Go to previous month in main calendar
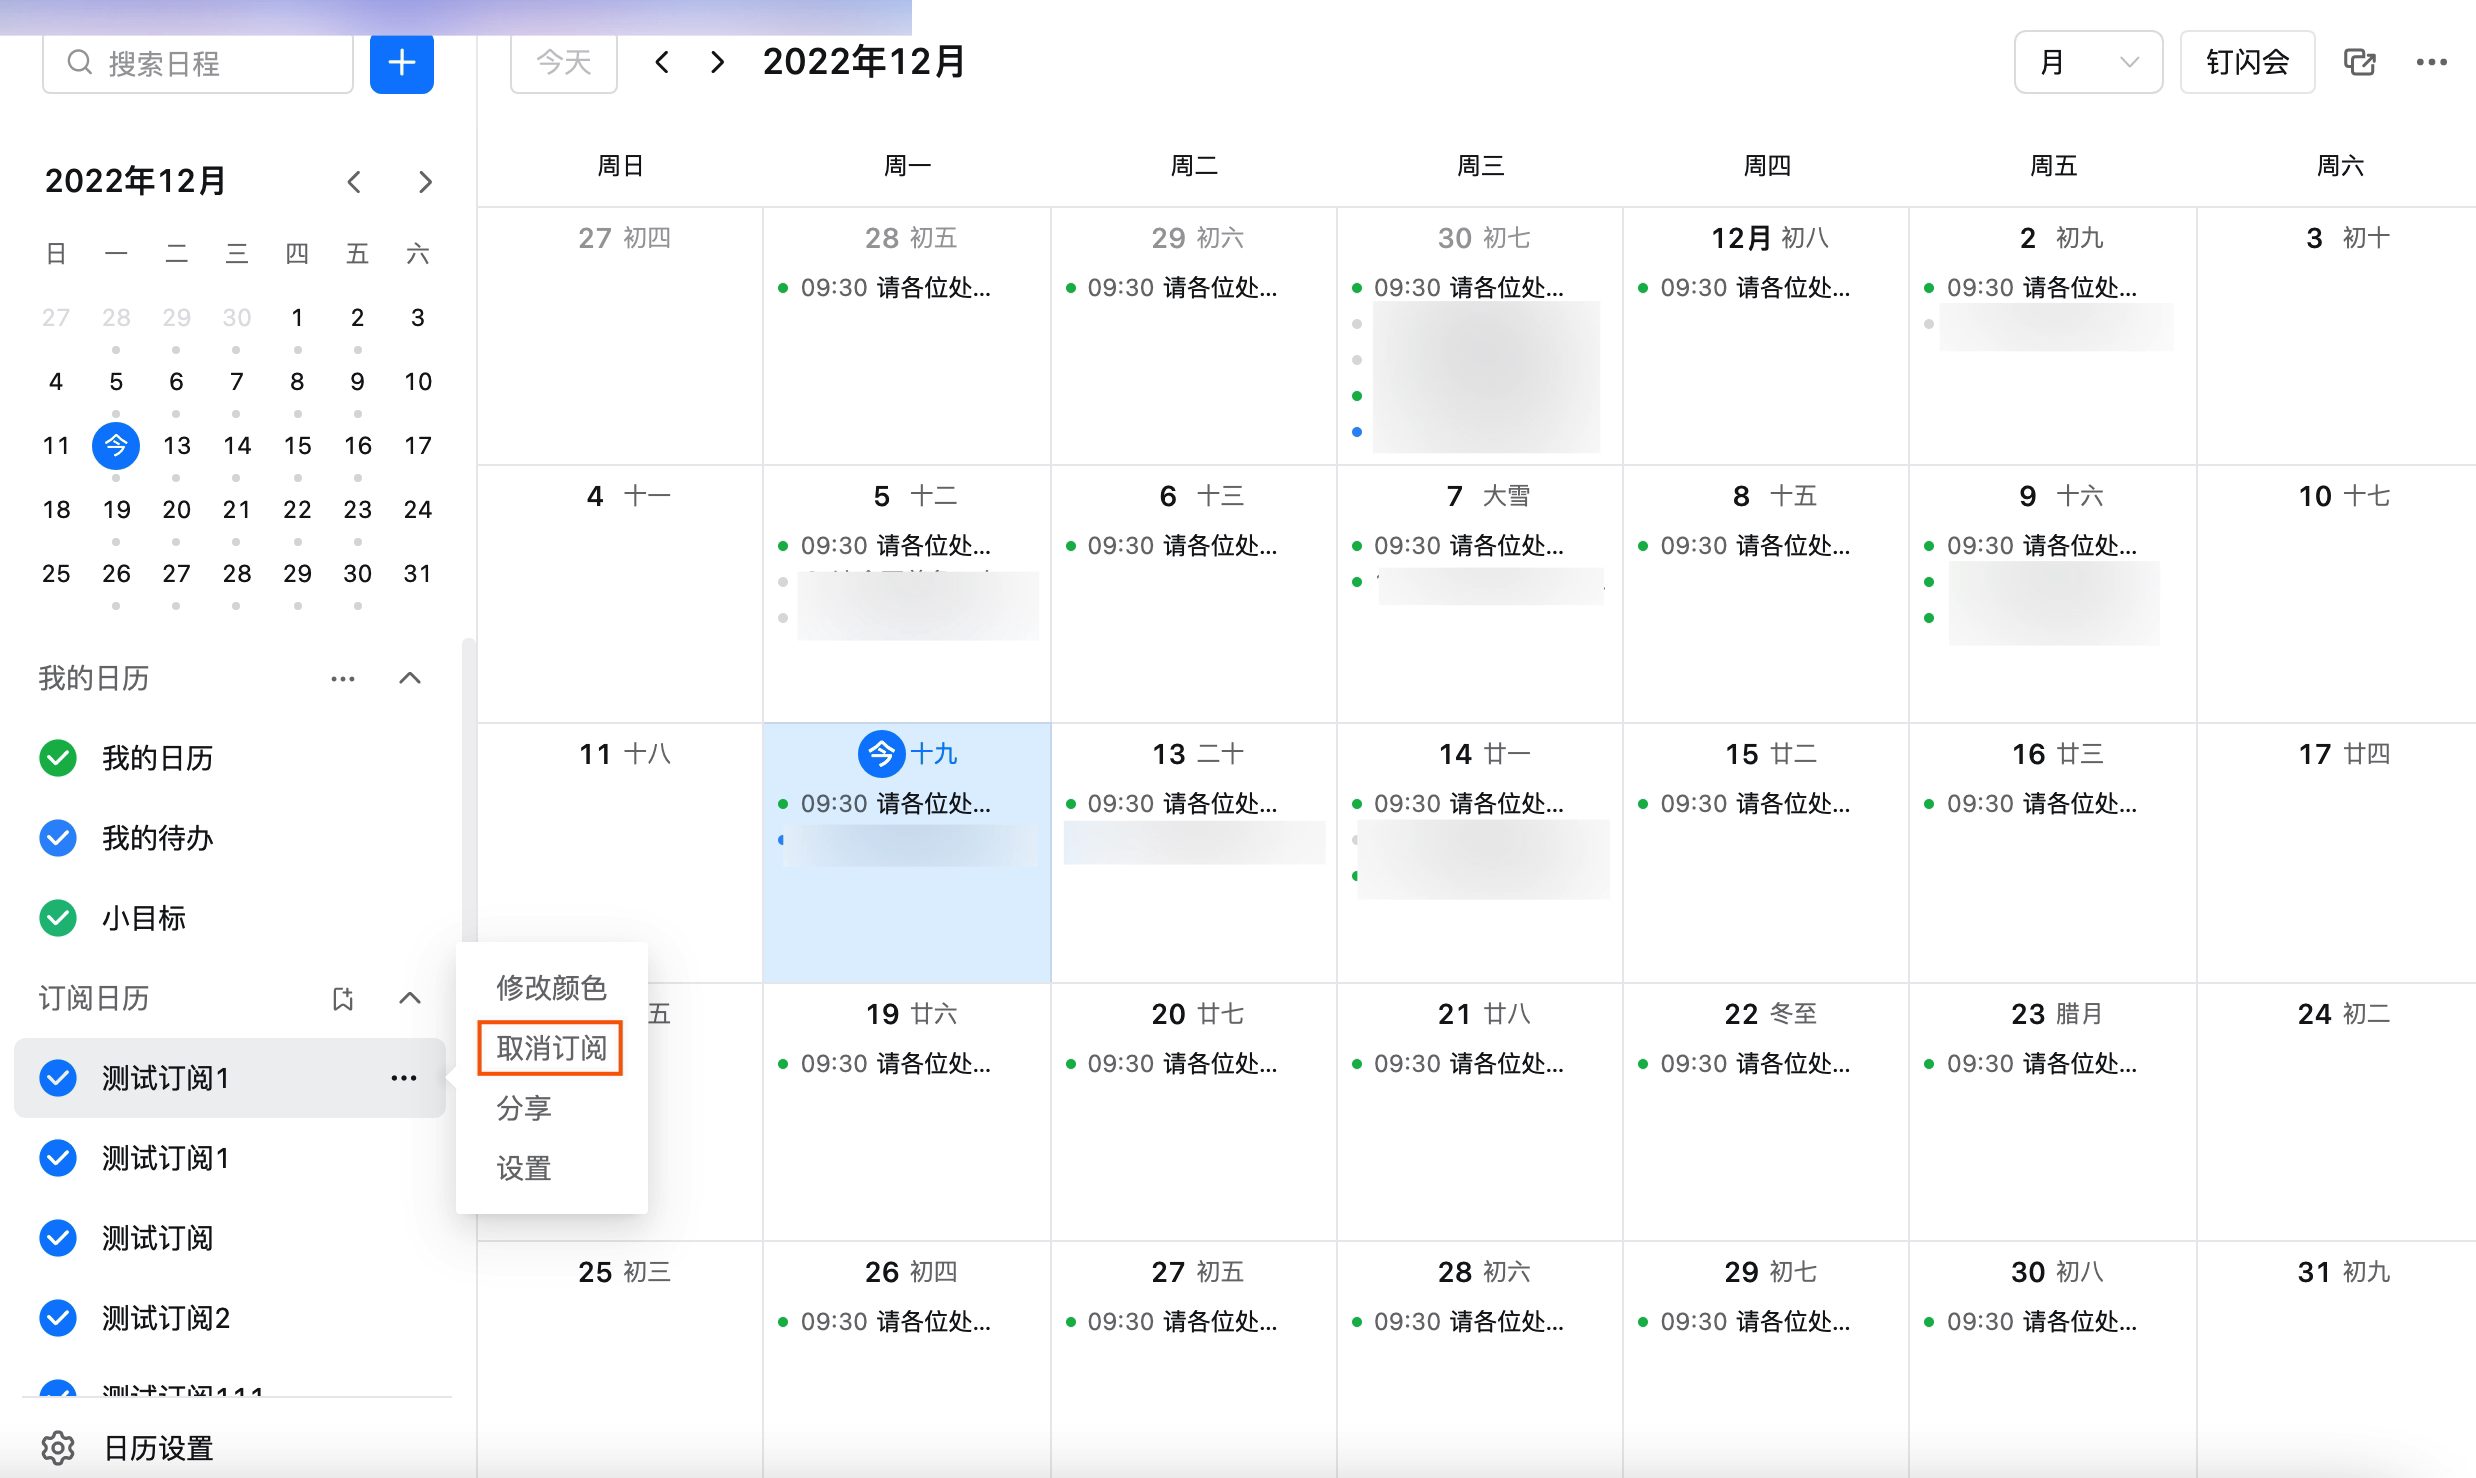Screen dimensions: 2476x1478 coord(661,63)
